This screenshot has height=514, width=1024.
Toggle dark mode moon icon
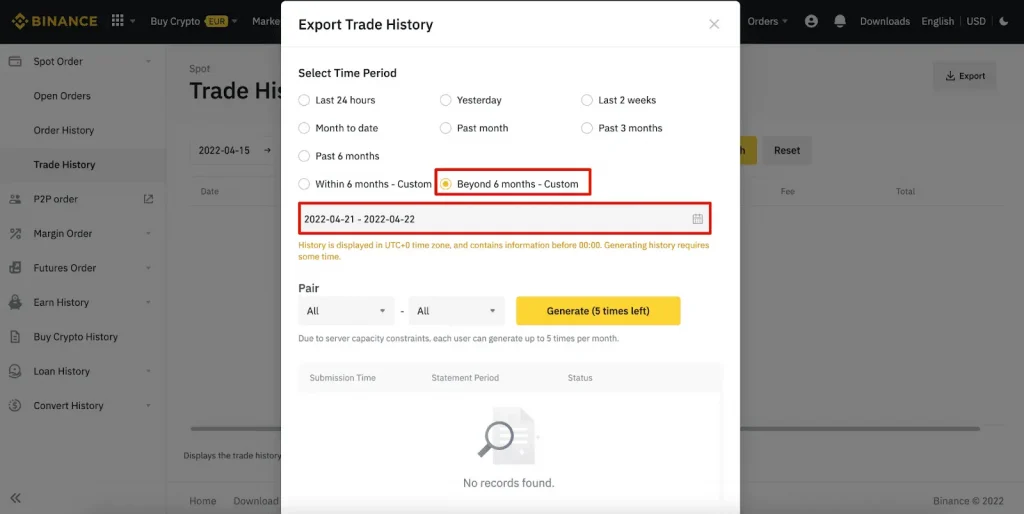point(1004,21)
